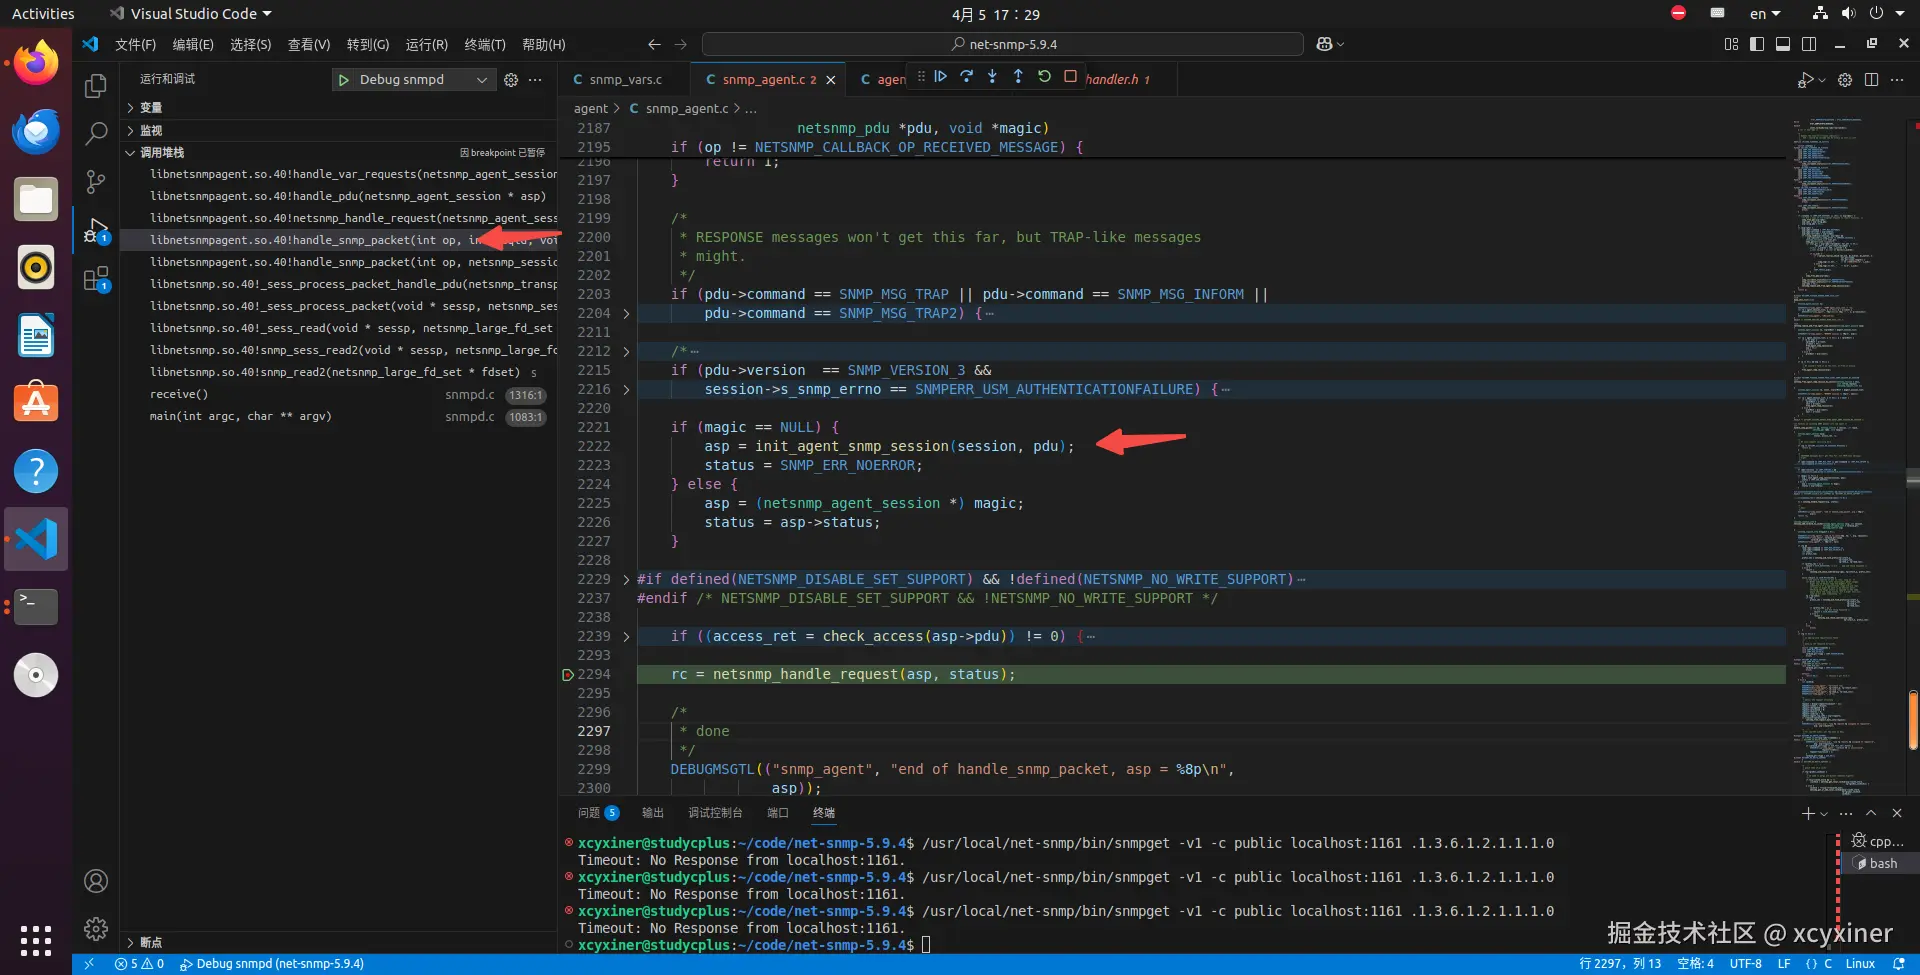Image resolution: width=1920 pixels, height=975 pixels.
Task: Unfold the collapsed code at line 2239
Action: point(627,637)
